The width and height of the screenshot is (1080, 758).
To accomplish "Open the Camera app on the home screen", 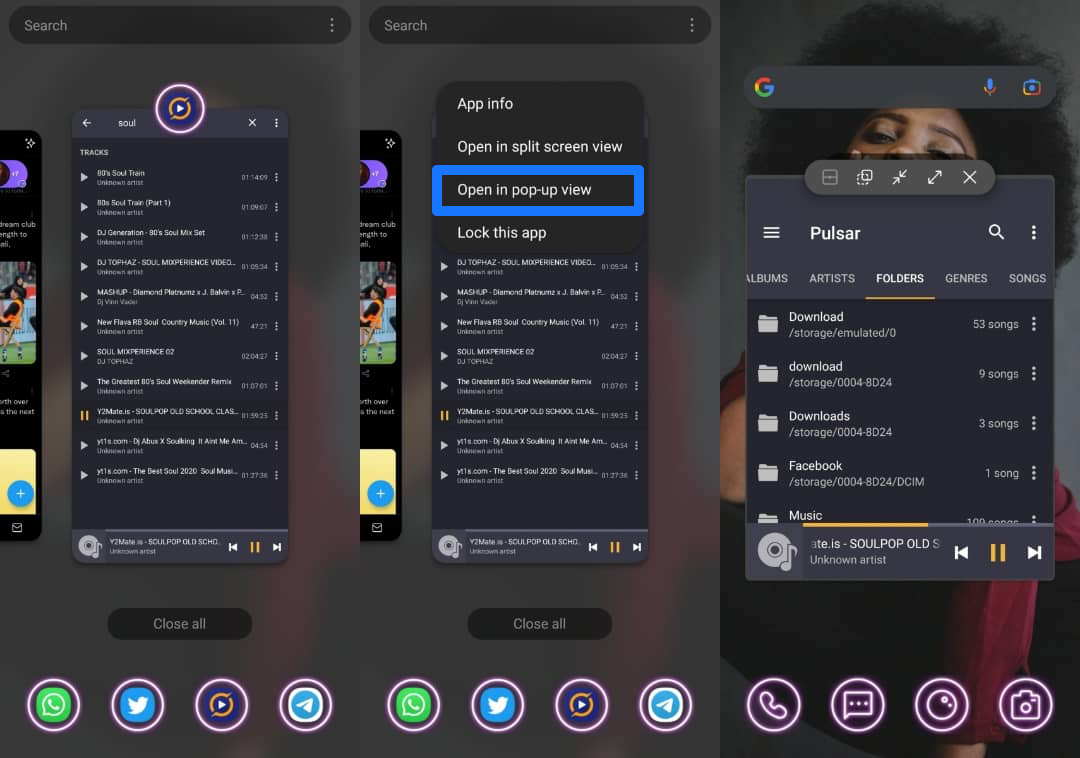I will [1026, 705].
